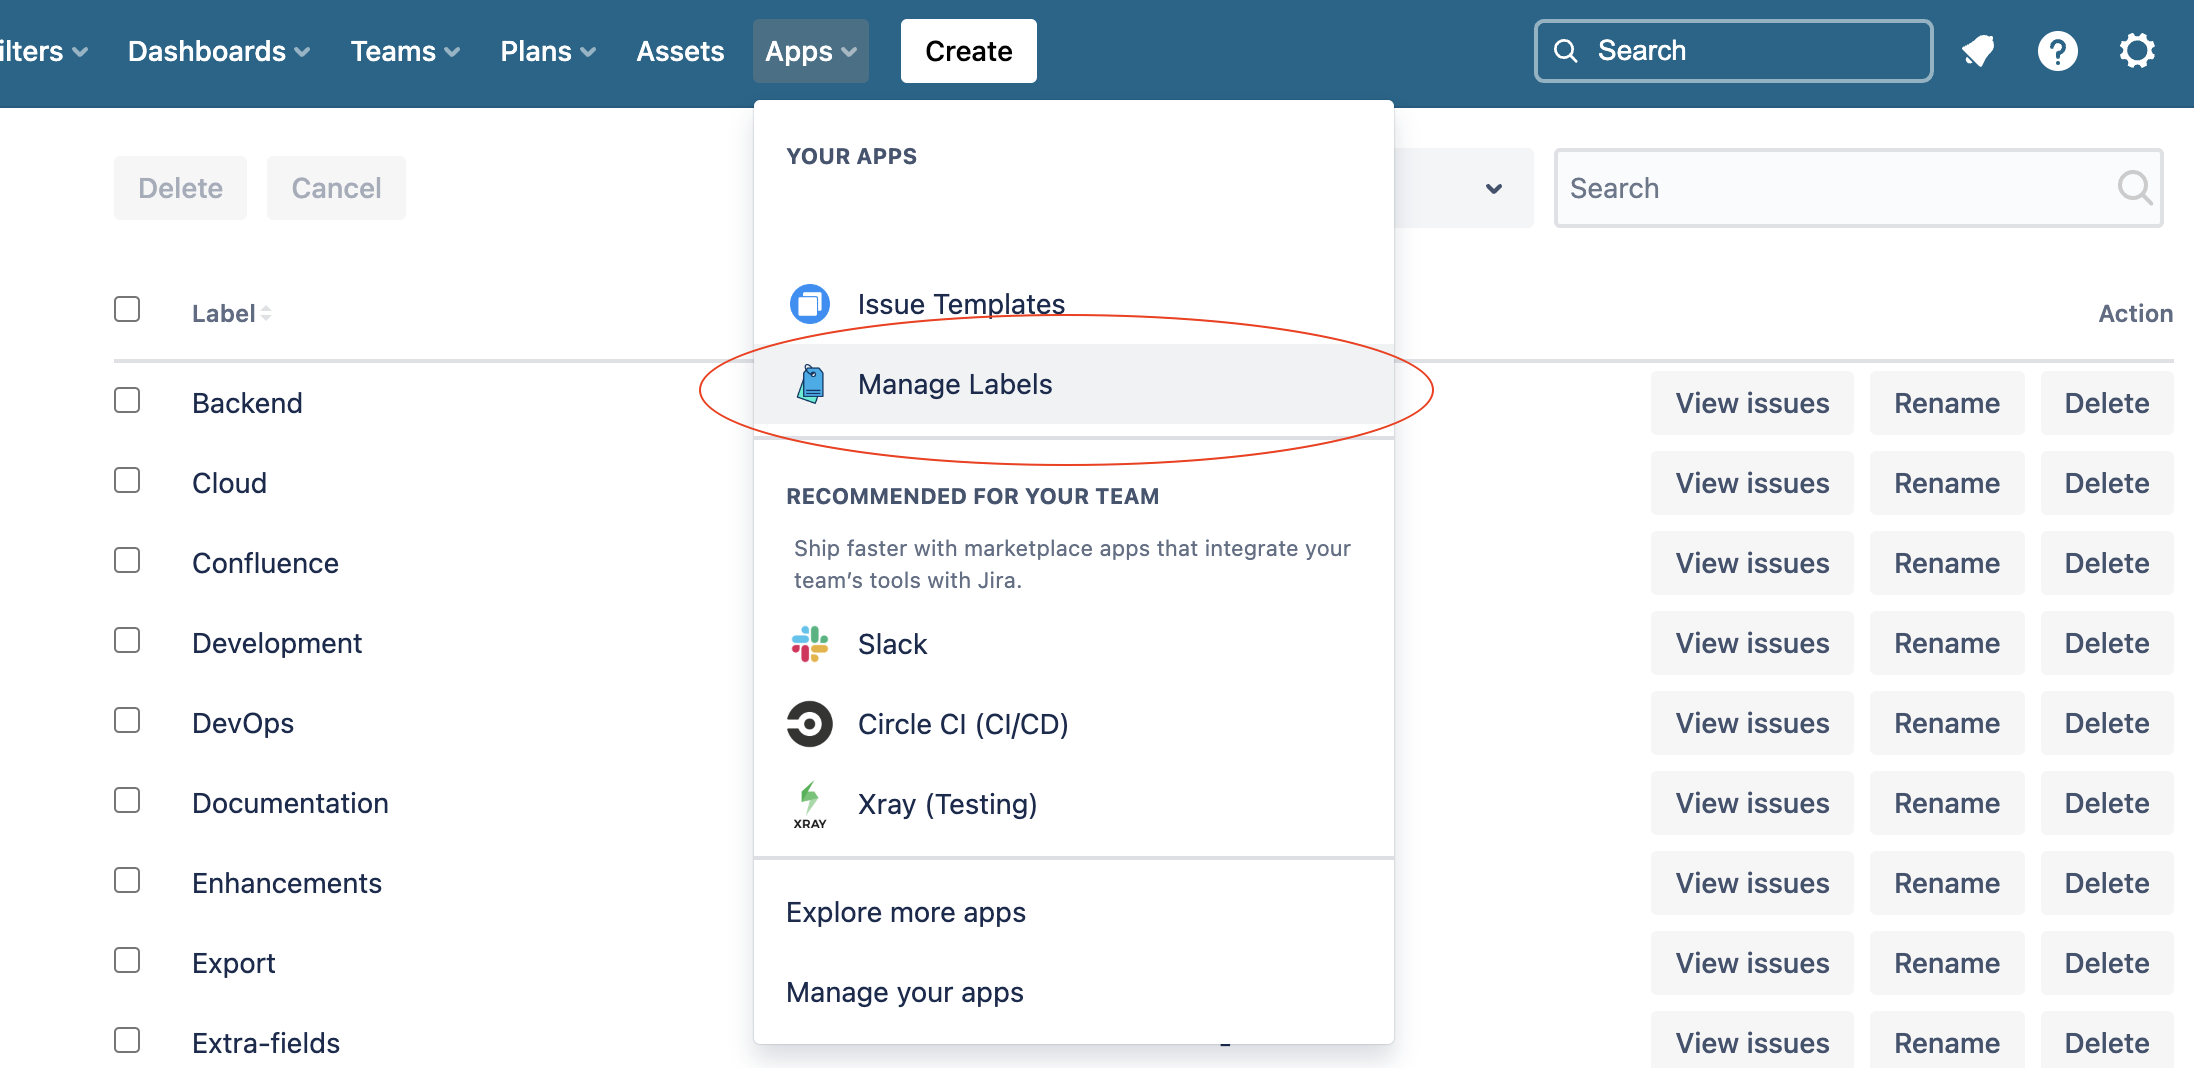Open Manage your apps

[1074, 992]
